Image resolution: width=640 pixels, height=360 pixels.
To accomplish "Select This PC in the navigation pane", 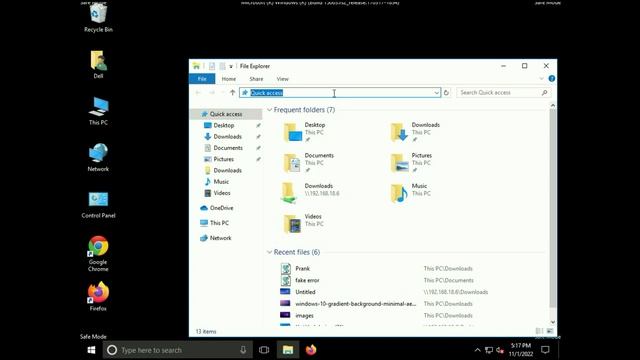I will coord(219,223).
